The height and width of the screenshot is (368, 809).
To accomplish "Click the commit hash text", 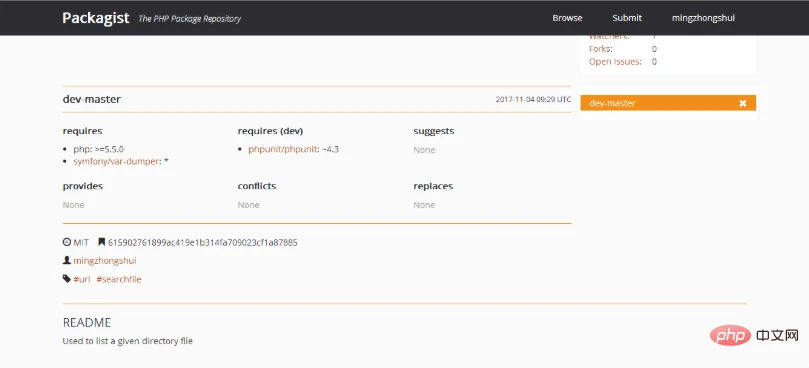I will pyautogui.click(x=202, y=242).
